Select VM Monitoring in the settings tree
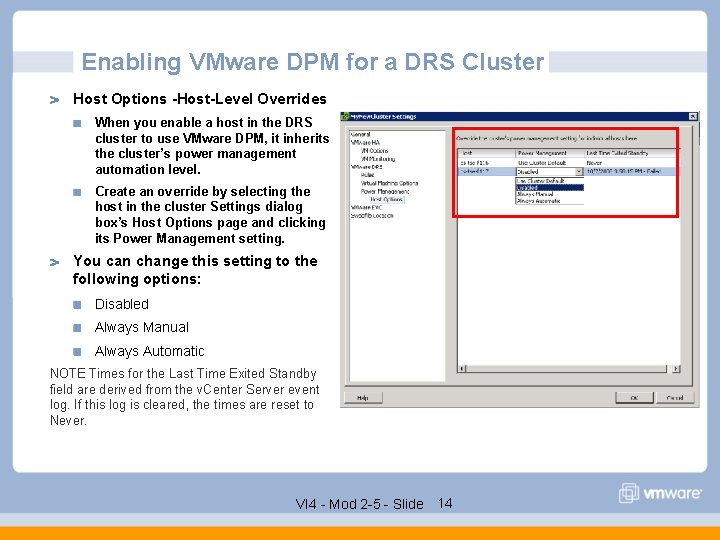720x540 pixels. [378, 159]
